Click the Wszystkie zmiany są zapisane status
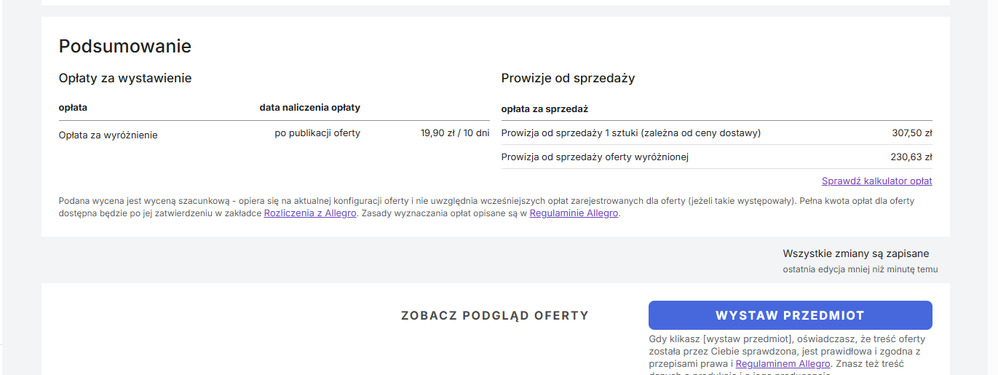The width and height of the screenshot is (998, 375). (x=856, y=253)
